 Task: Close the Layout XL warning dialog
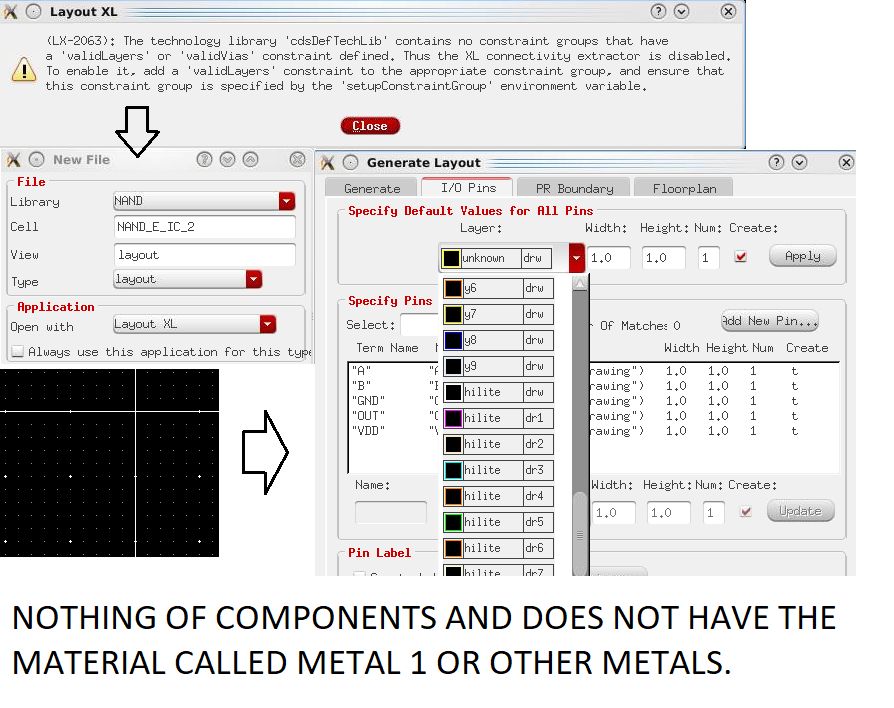(370, 125)
